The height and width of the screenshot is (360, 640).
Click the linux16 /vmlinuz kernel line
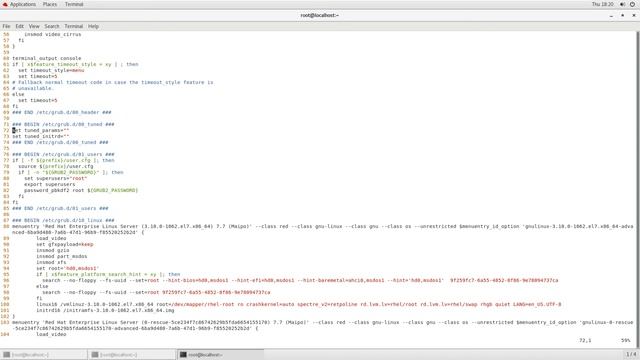[x=298, y=304]
